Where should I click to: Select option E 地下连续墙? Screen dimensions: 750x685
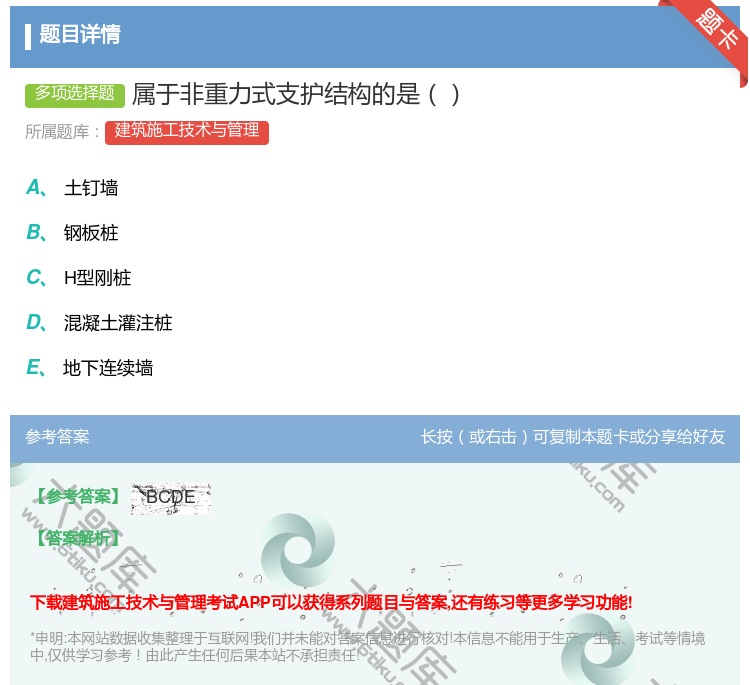click(89, 368)
